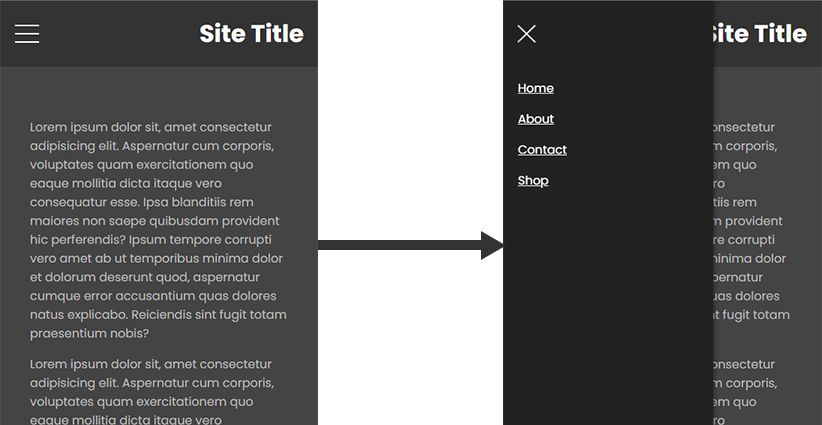The height and width of the screenshot is (425, 822).
Task: Click header space between hamburger icon and Site Title
Action: tap(119, 34)
